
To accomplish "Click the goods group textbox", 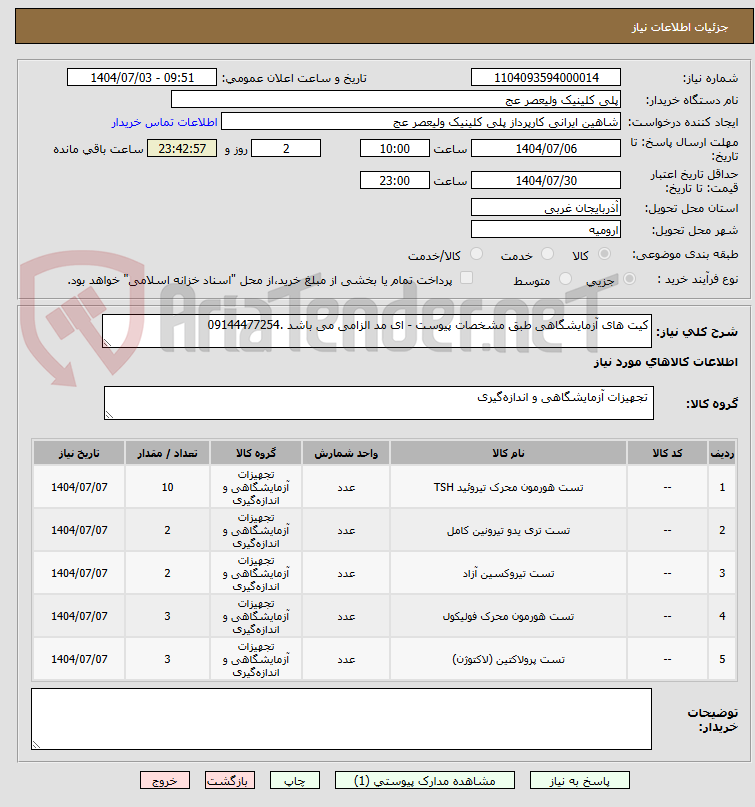I will 379,403.
